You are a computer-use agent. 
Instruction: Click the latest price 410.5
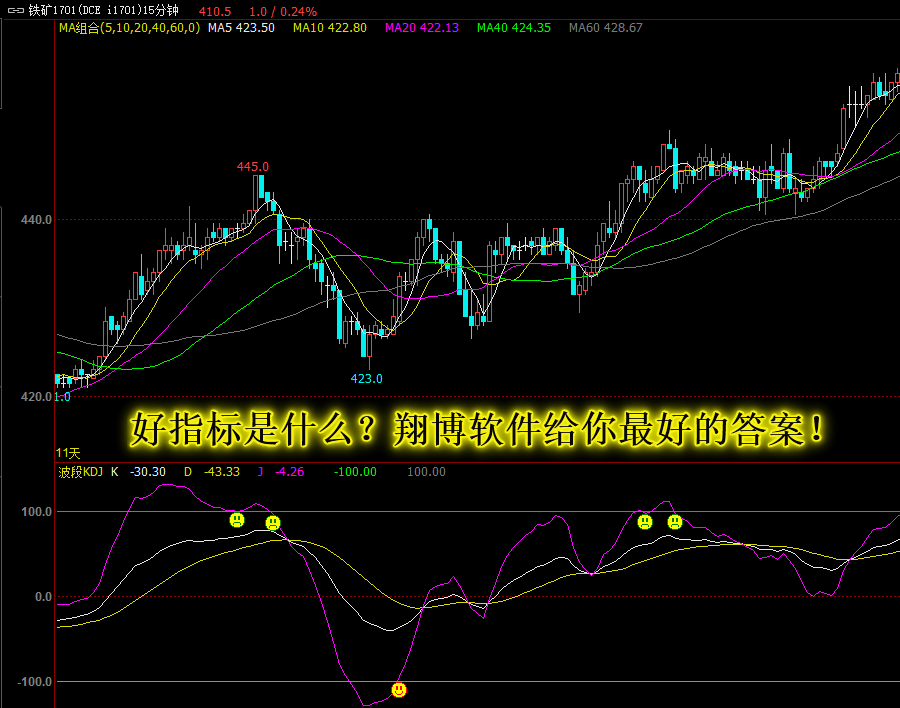[215, 11]
